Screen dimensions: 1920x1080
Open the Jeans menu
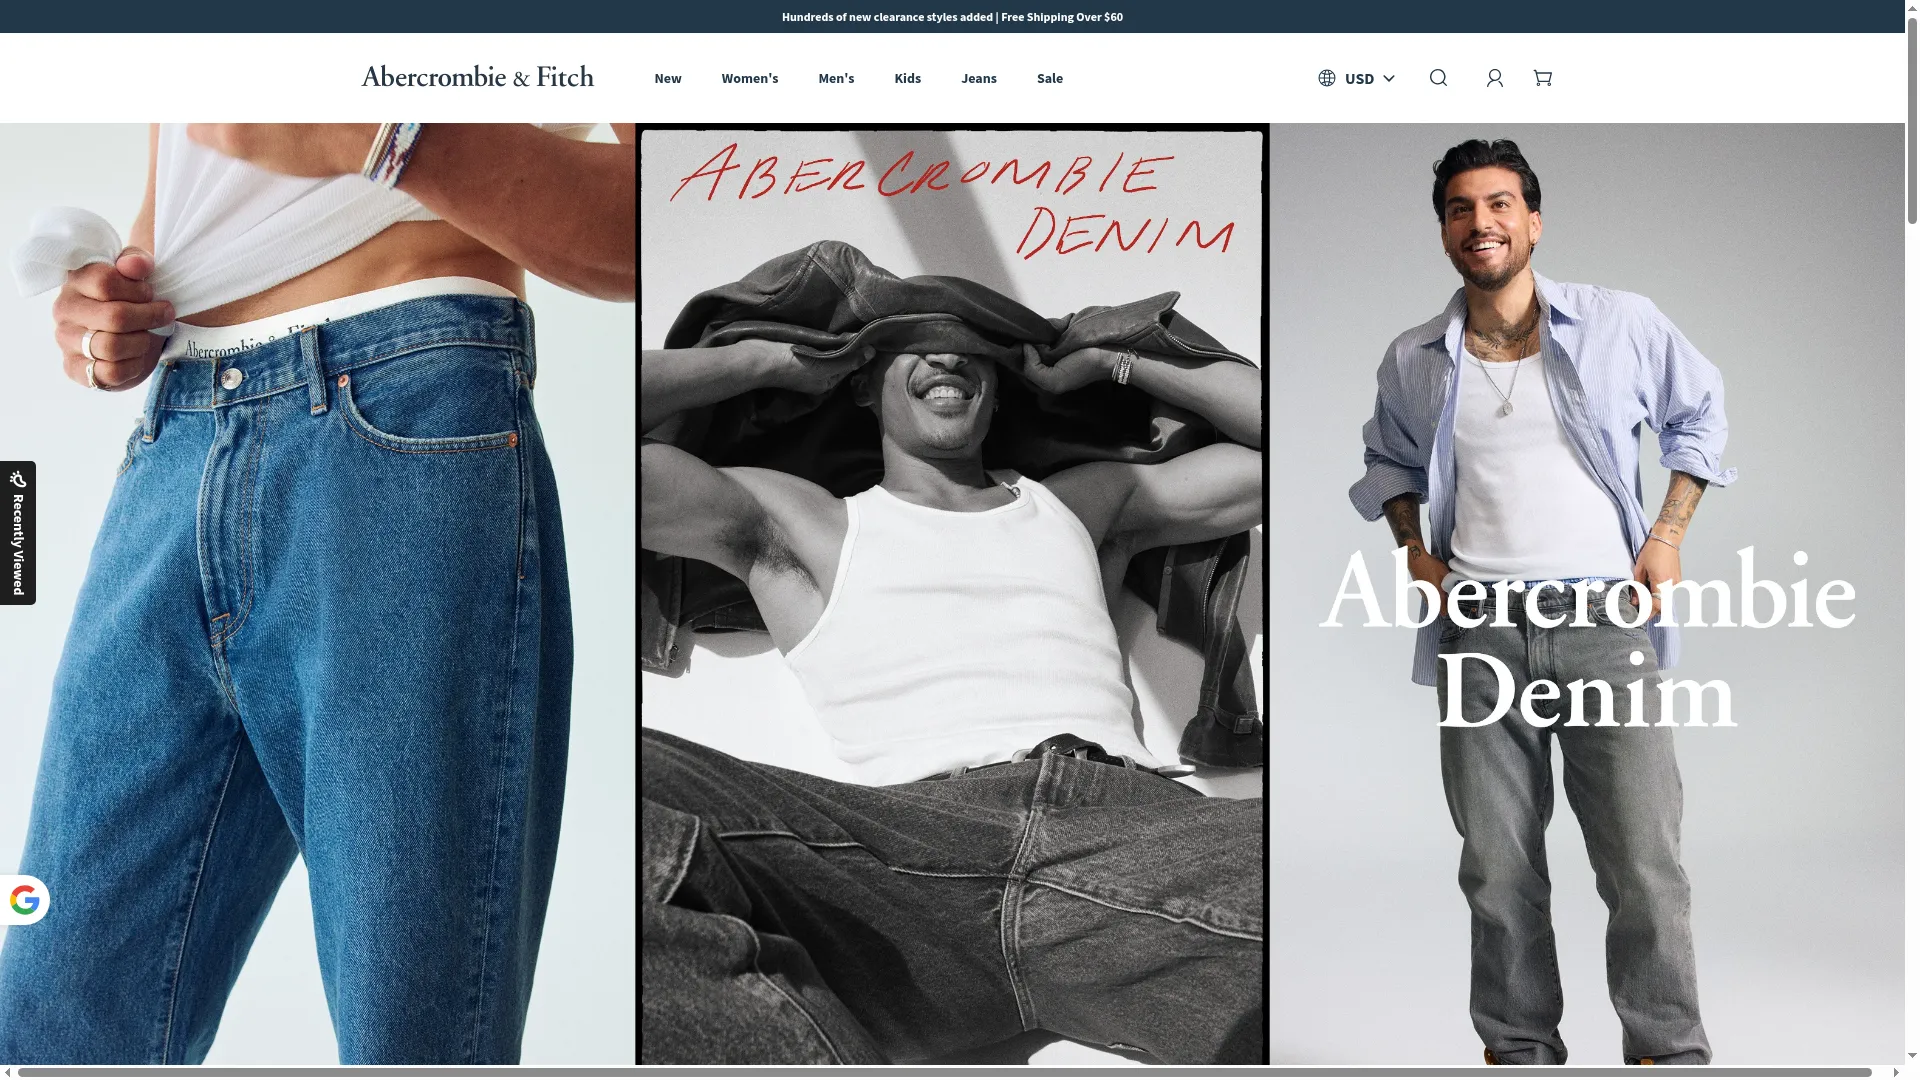[979, 78]
